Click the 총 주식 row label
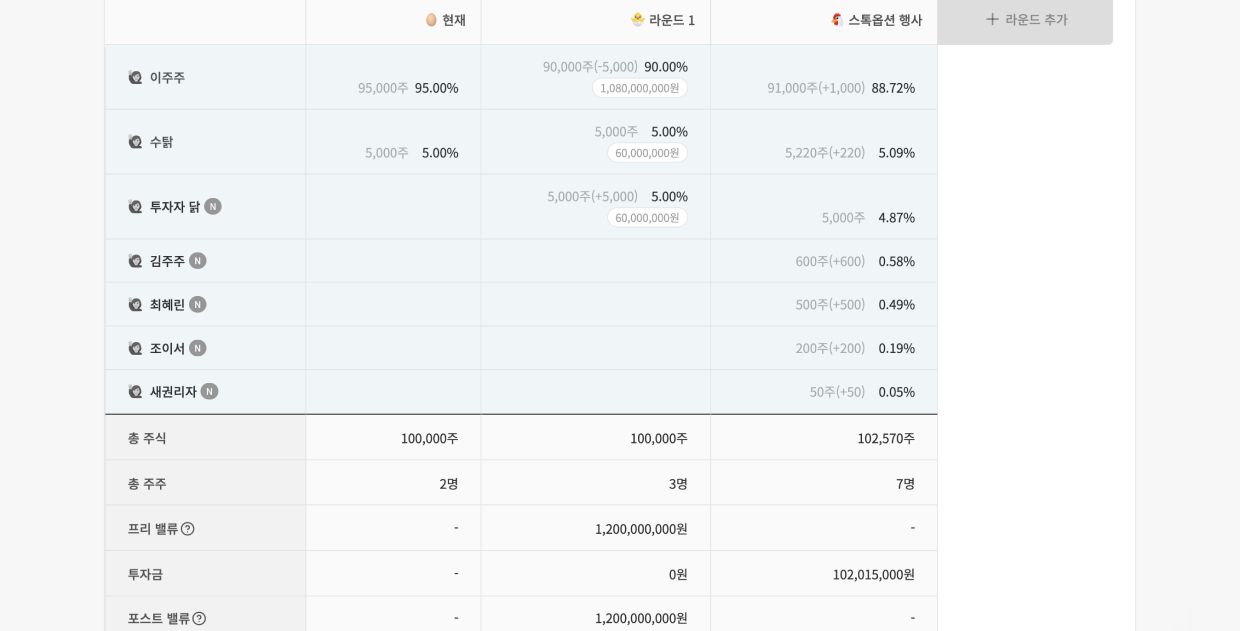Screen dimensions: 1240x631 (146, 438)
